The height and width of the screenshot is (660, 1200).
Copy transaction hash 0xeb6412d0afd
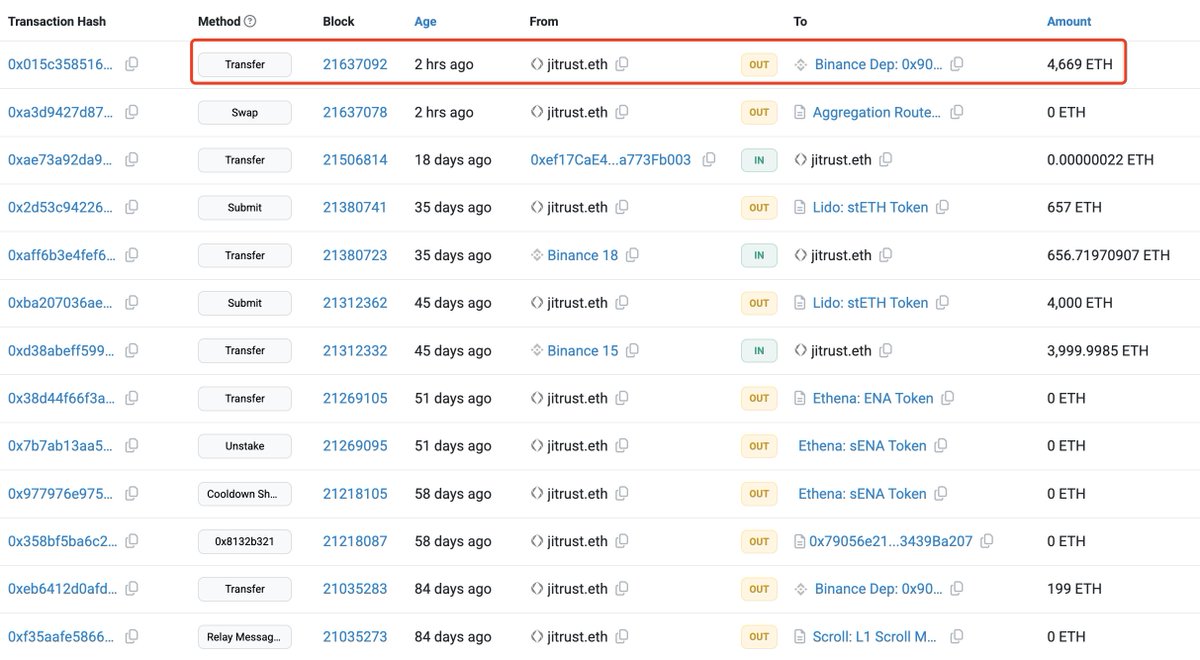[131, 589]
